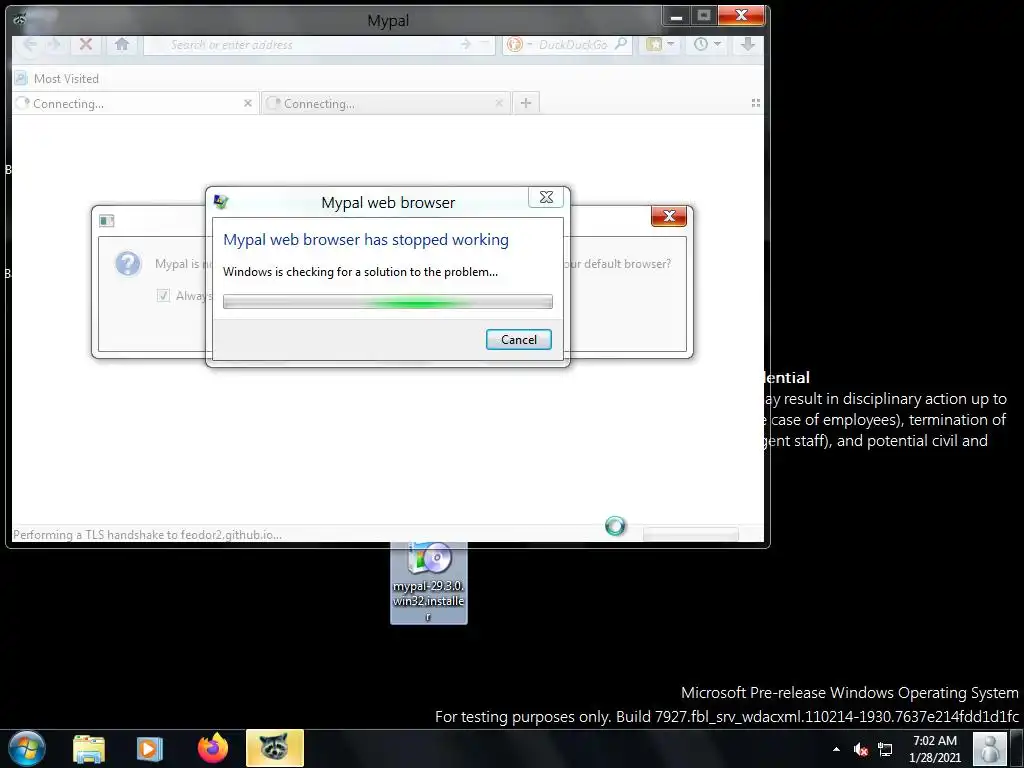Screen dimensions: 1024x768
Task: Click the network tray icon
Action: point(885,749)
